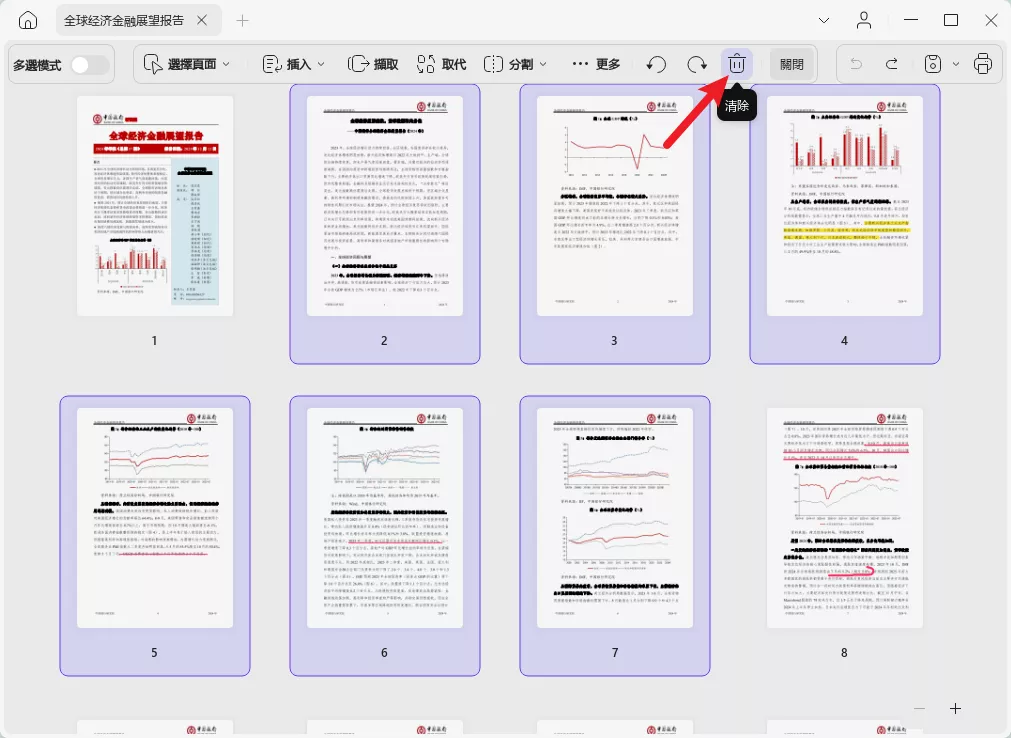
Task: Click the redo arrow icon
Action: [892, 64]
